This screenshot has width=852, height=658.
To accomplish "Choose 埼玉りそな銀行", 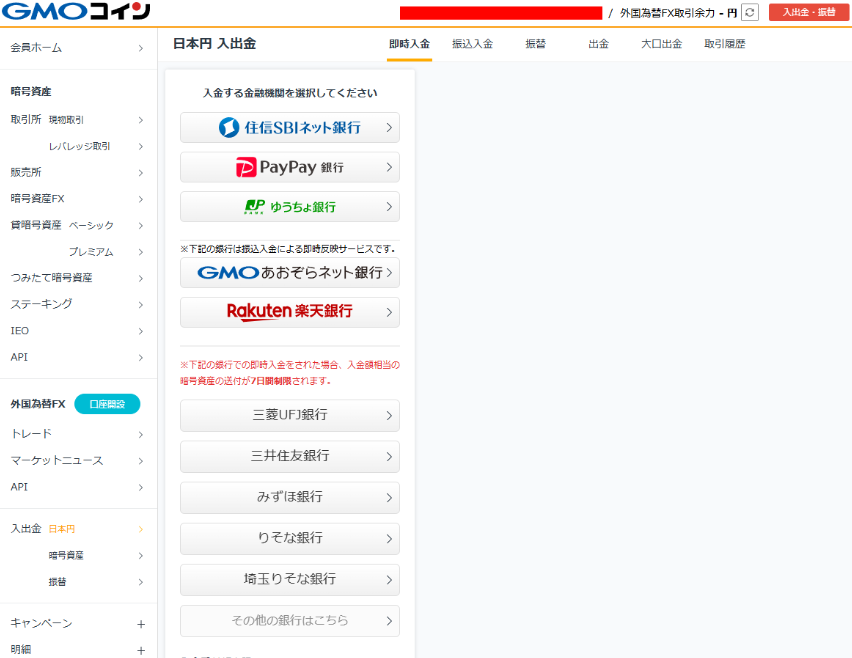I will [290, 580].
